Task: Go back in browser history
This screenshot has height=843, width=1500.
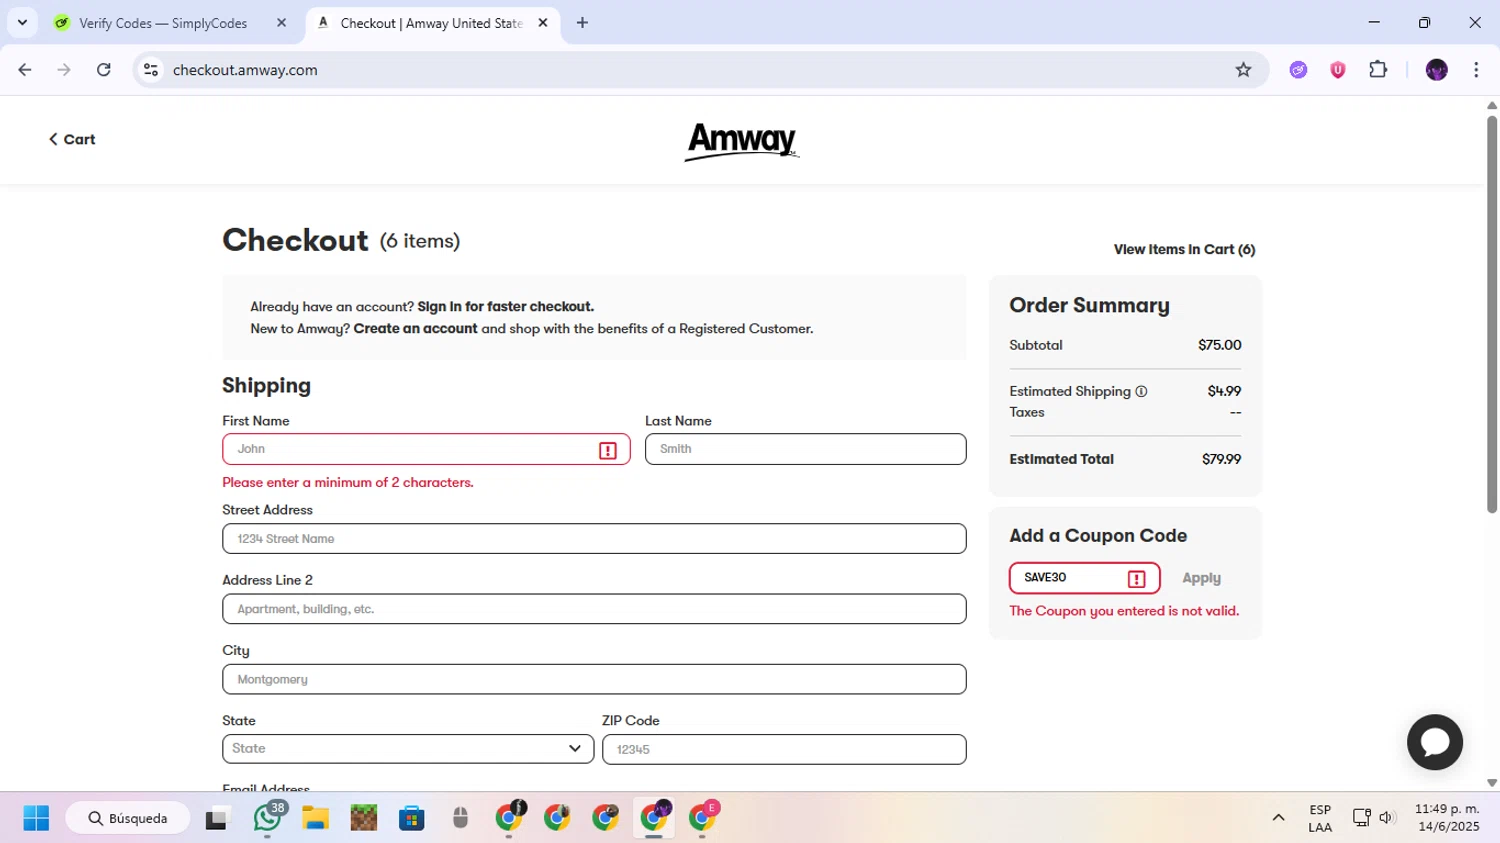Action: pyautogui.click(x=25, y=70)
